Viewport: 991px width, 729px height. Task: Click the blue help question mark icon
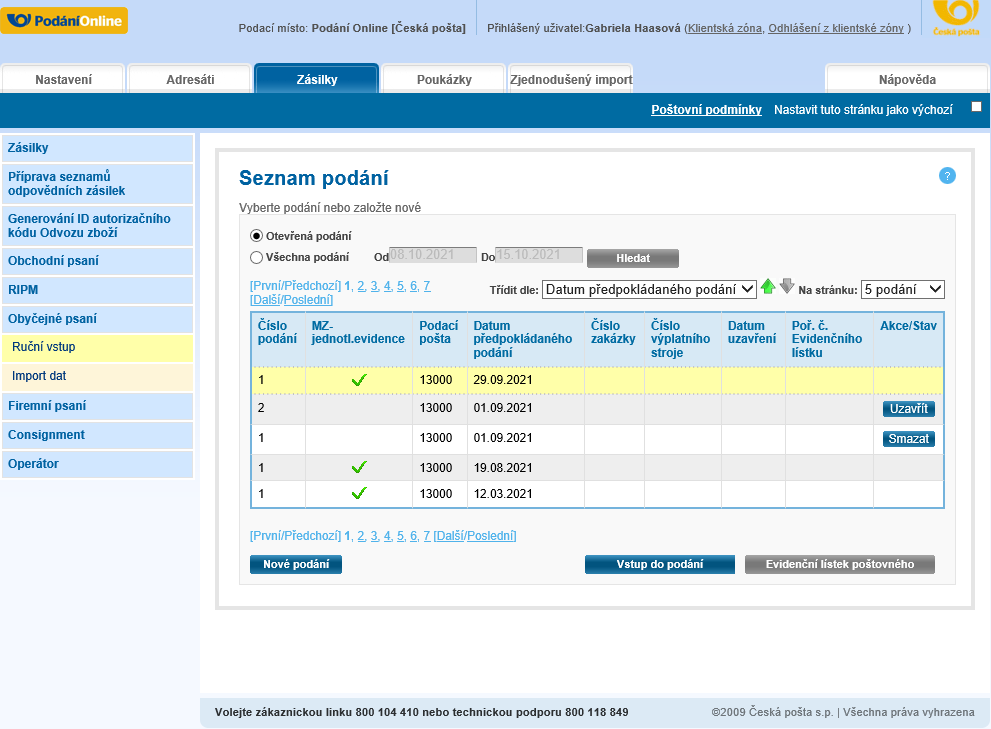pyautogui.click(x=947, y=176)
